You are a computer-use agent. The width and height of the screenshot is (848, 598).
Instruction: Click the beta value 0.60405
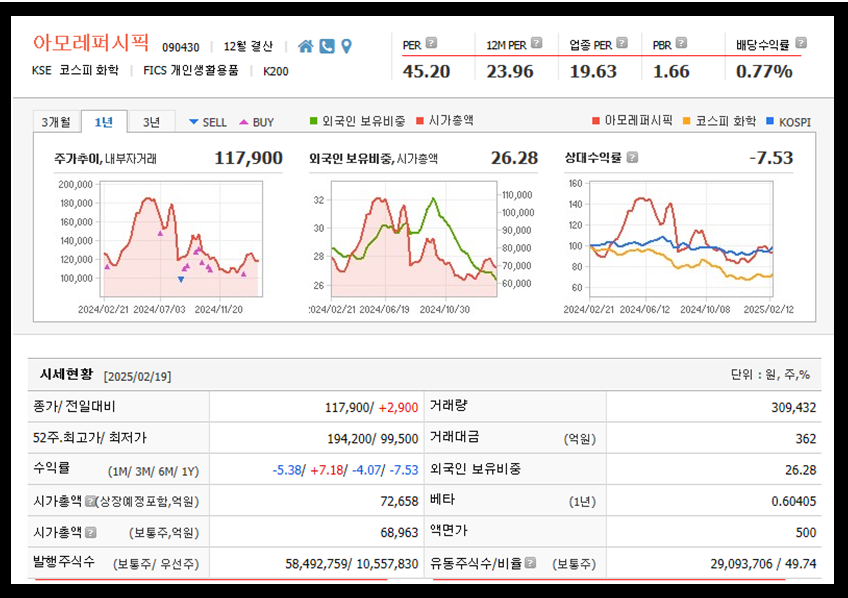pos(793,502)
